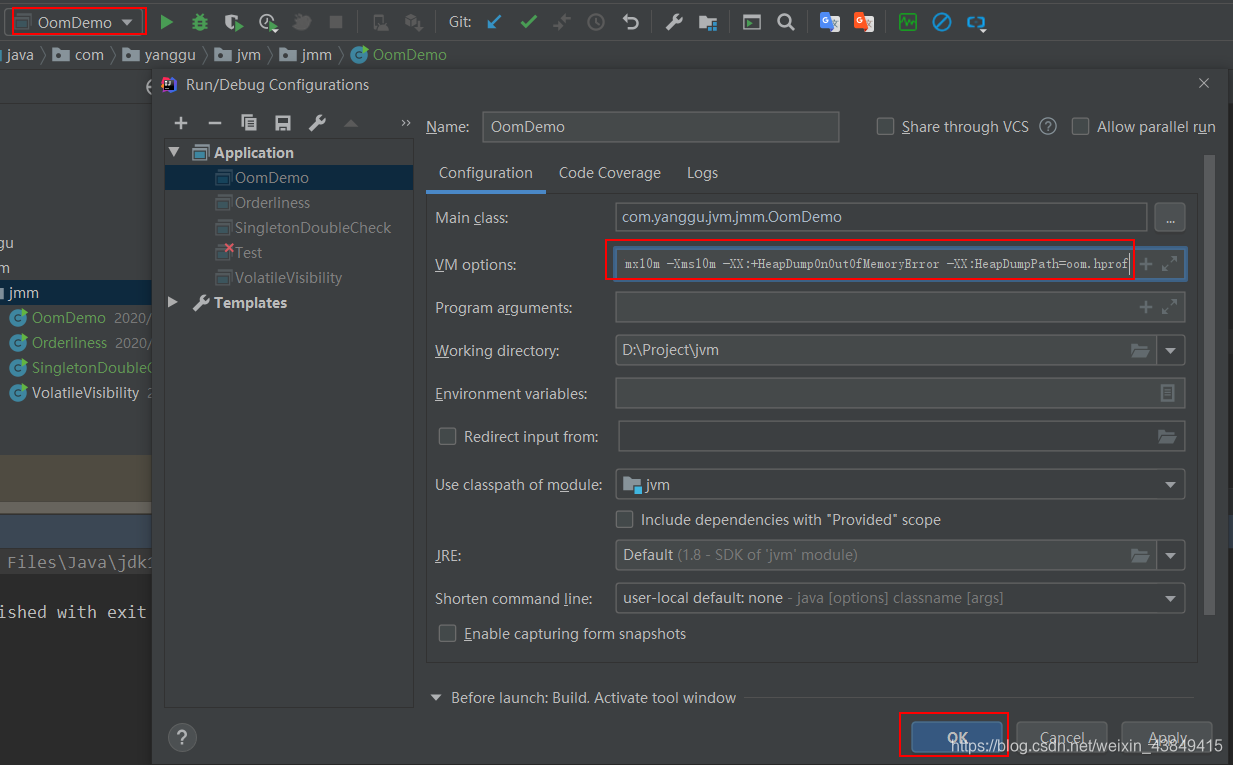Start Debug with the green bug icon

point(200,22)
